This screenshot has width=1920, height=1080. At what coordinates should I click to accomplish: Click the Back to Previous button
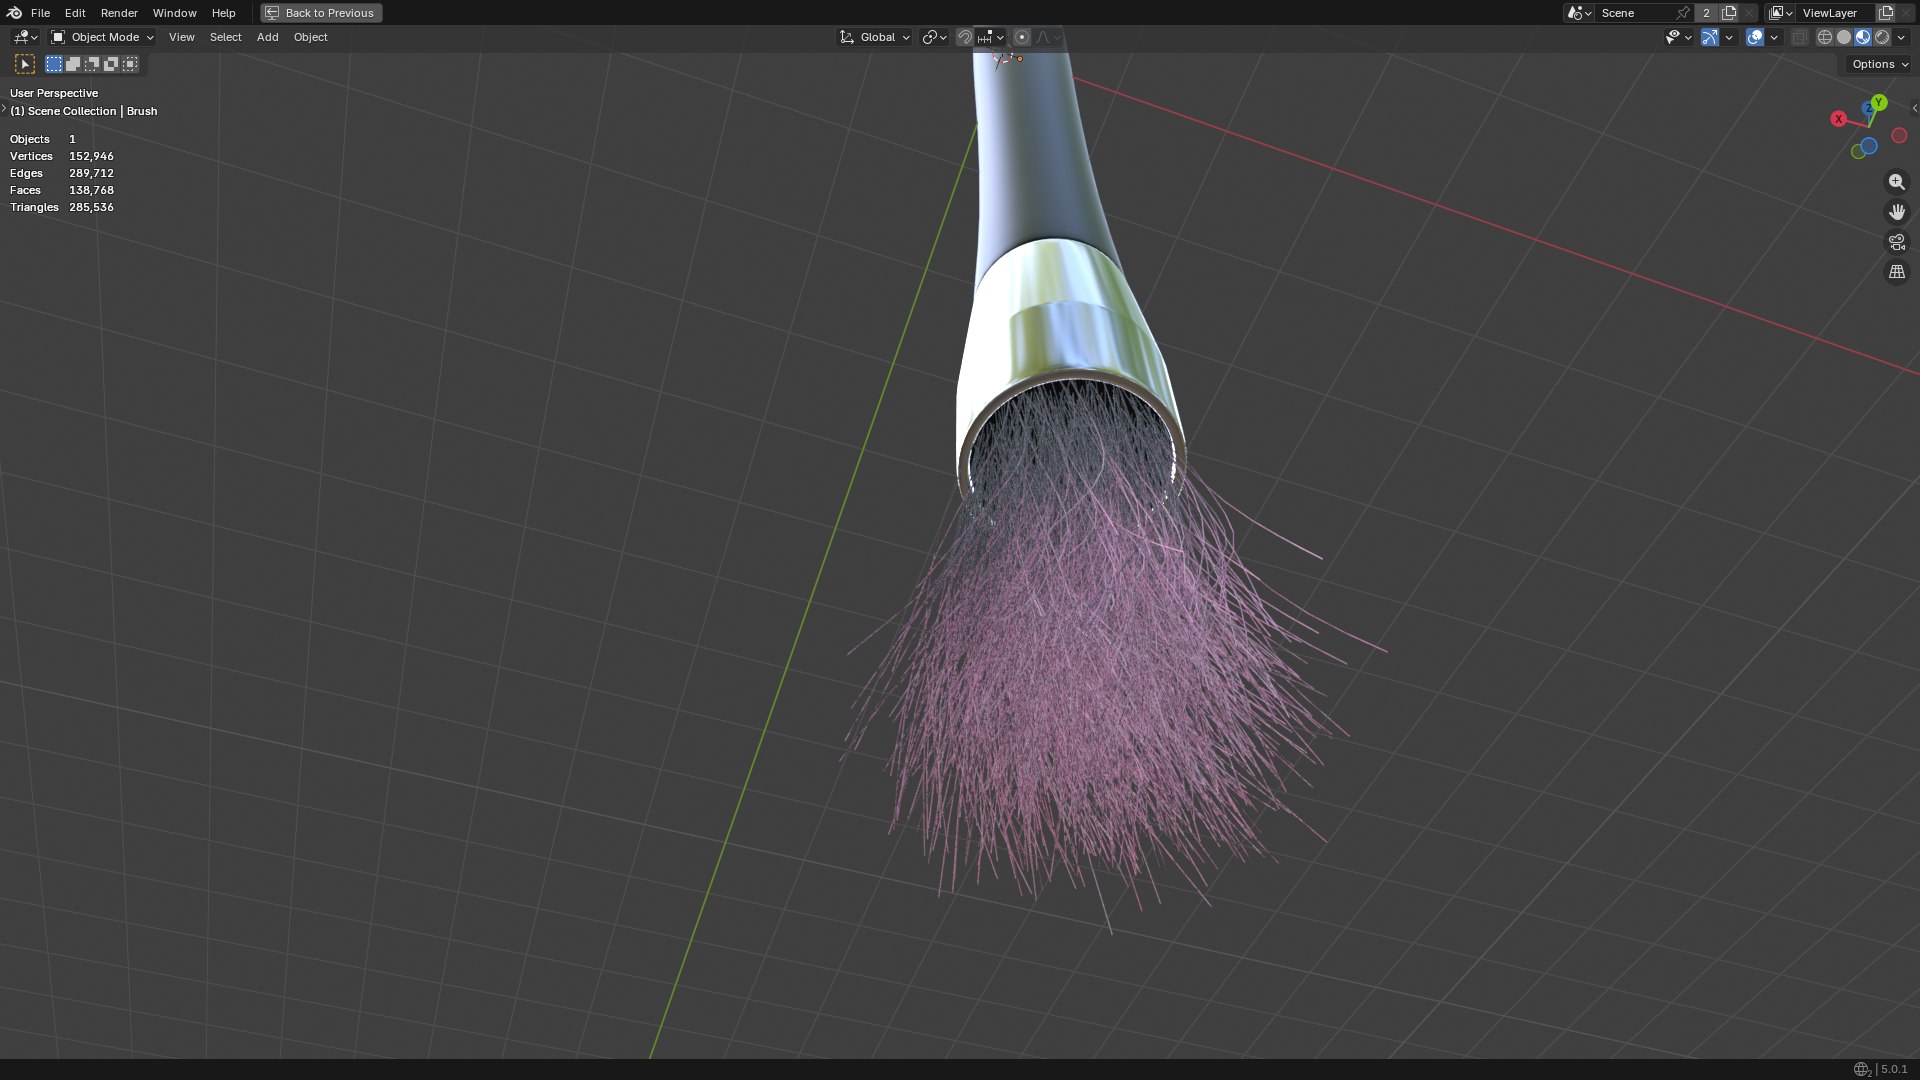(321, 13)
